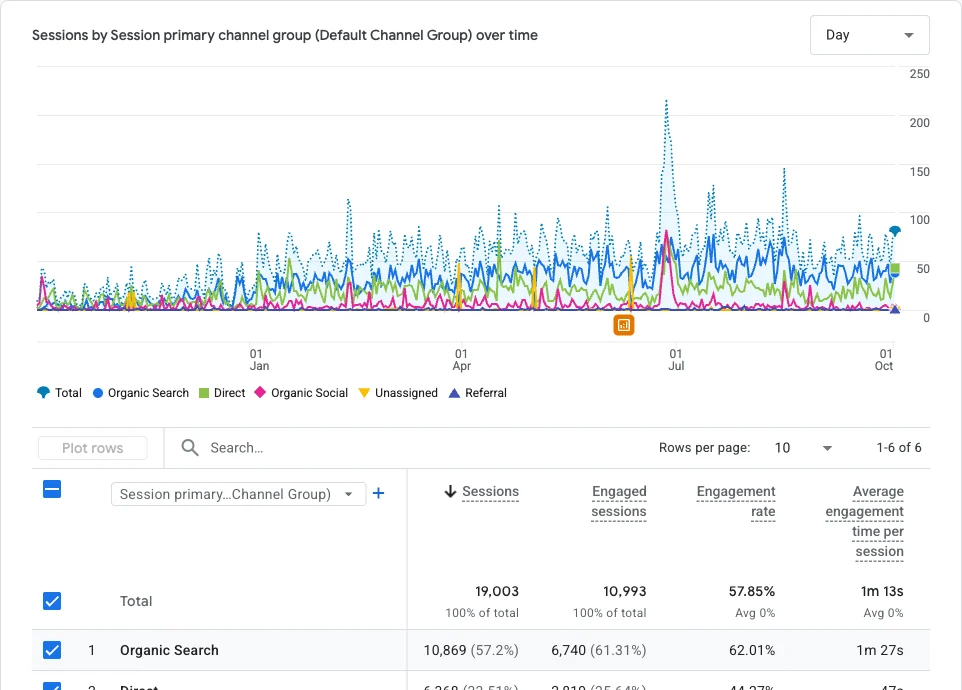Click the chart title text
This screenshot has width=962, height=690.
[x=285, y=35]
